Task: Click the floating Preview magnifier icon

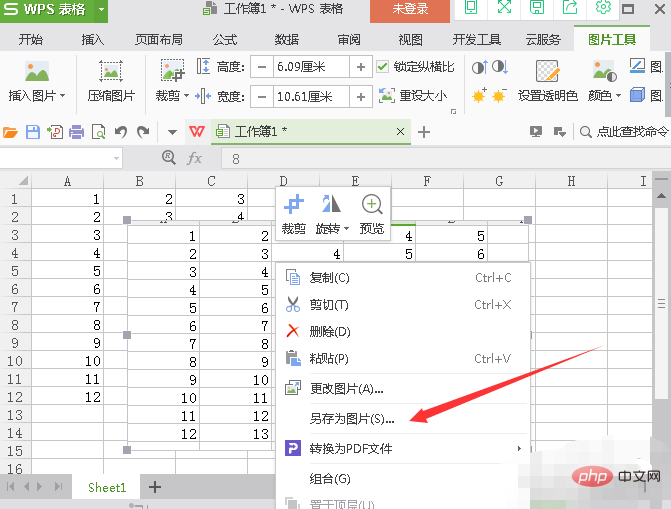Action: (372, 205)
